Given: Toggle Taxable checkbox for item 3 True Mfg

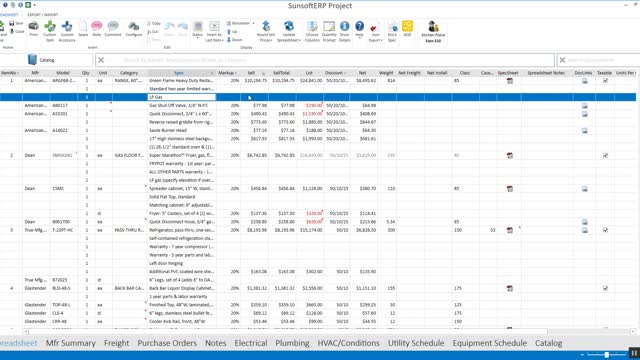Looking at the screenshot, I should 605,230.
